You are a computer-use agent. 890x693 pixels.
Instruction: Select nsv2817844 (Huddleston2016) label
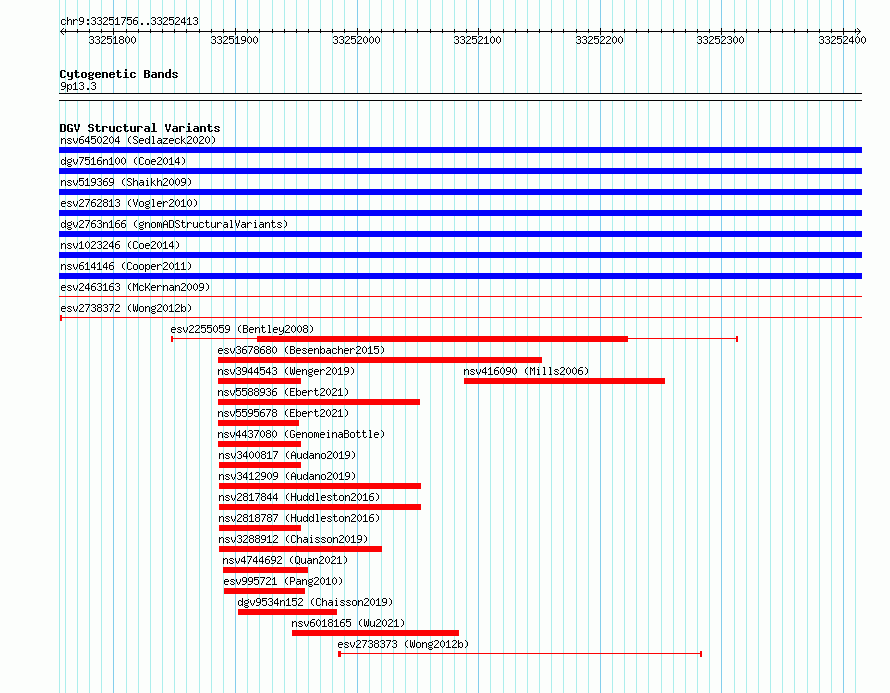(299, 497)
